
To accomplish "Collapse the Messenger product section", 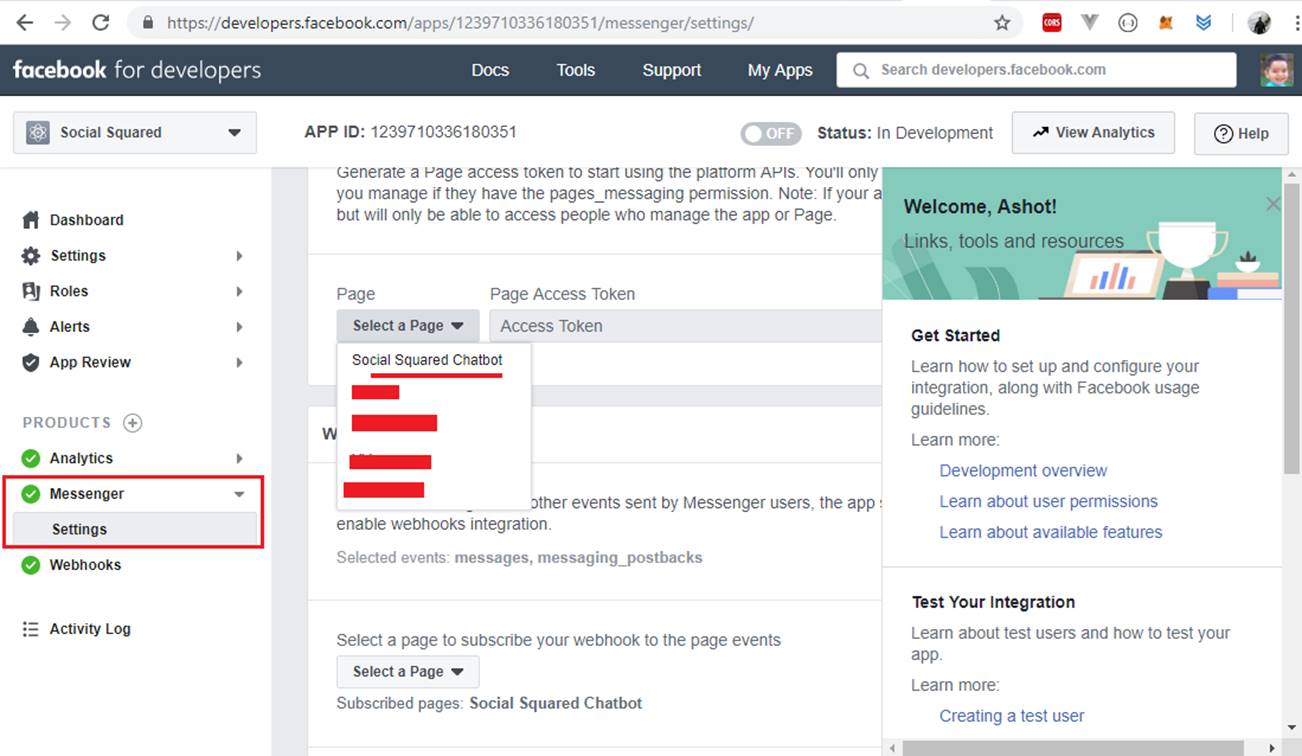I will click(239, 494).
